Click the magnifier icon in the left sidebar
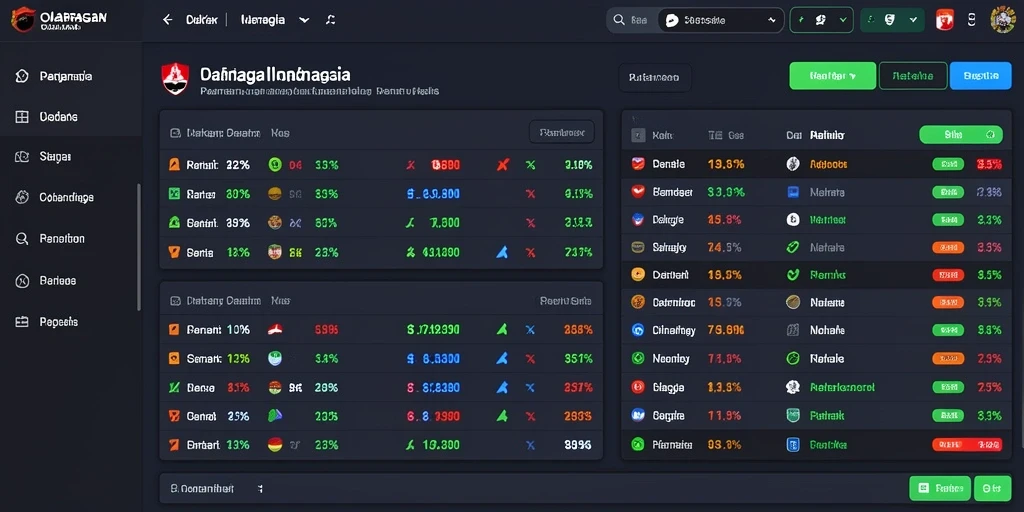The image size is (1024, 512). point(22,239)
